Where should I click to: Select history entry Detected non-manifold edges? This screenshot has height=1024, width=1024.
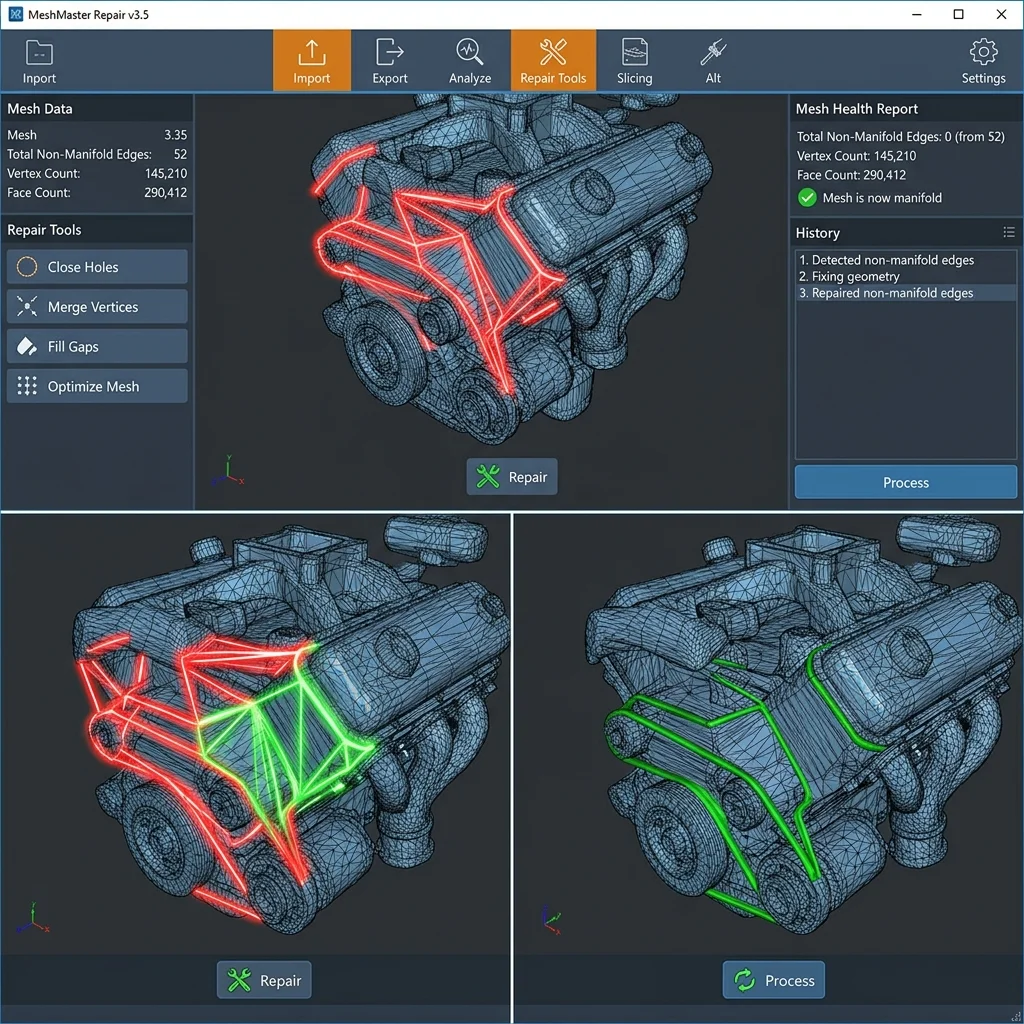pos(906,260)
